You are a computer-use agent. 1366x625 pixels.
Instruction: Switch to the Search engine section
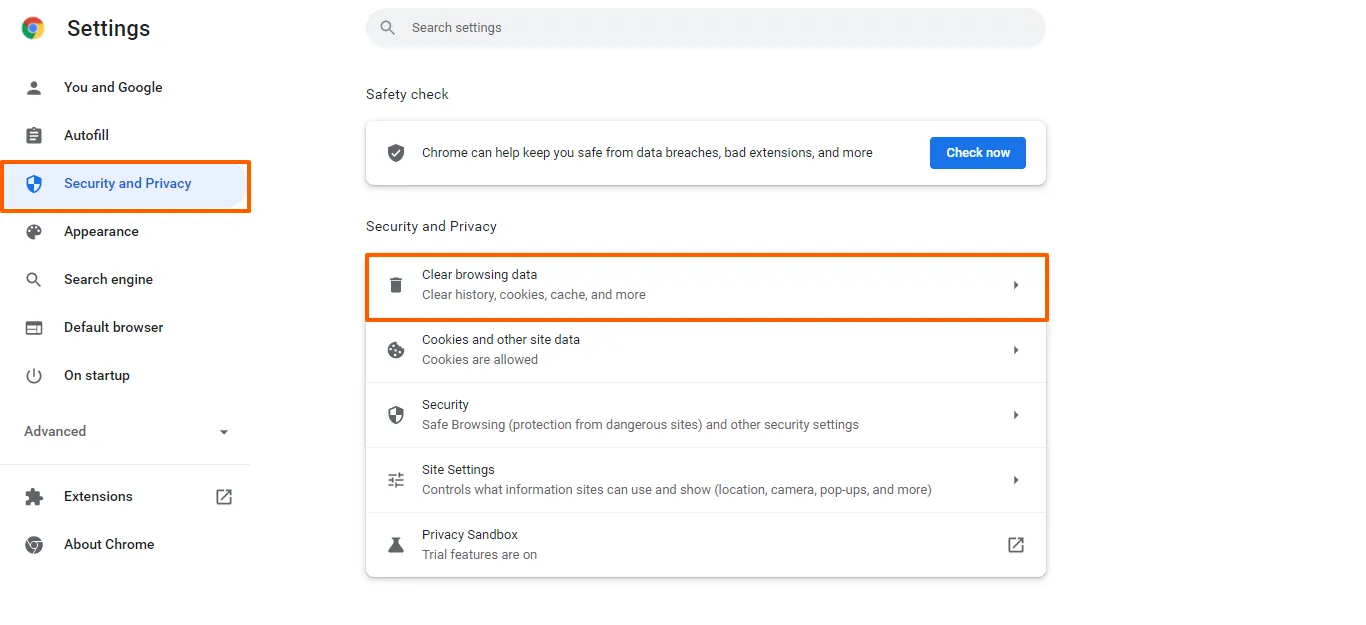125,280
